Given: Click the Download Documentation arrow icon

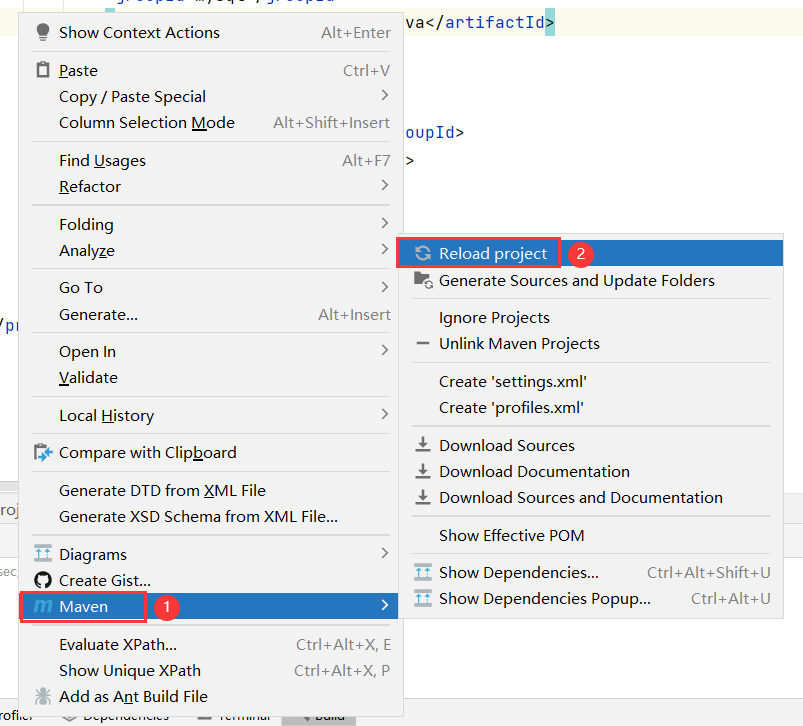Looking at the screenshot, I should coord(422,471).
